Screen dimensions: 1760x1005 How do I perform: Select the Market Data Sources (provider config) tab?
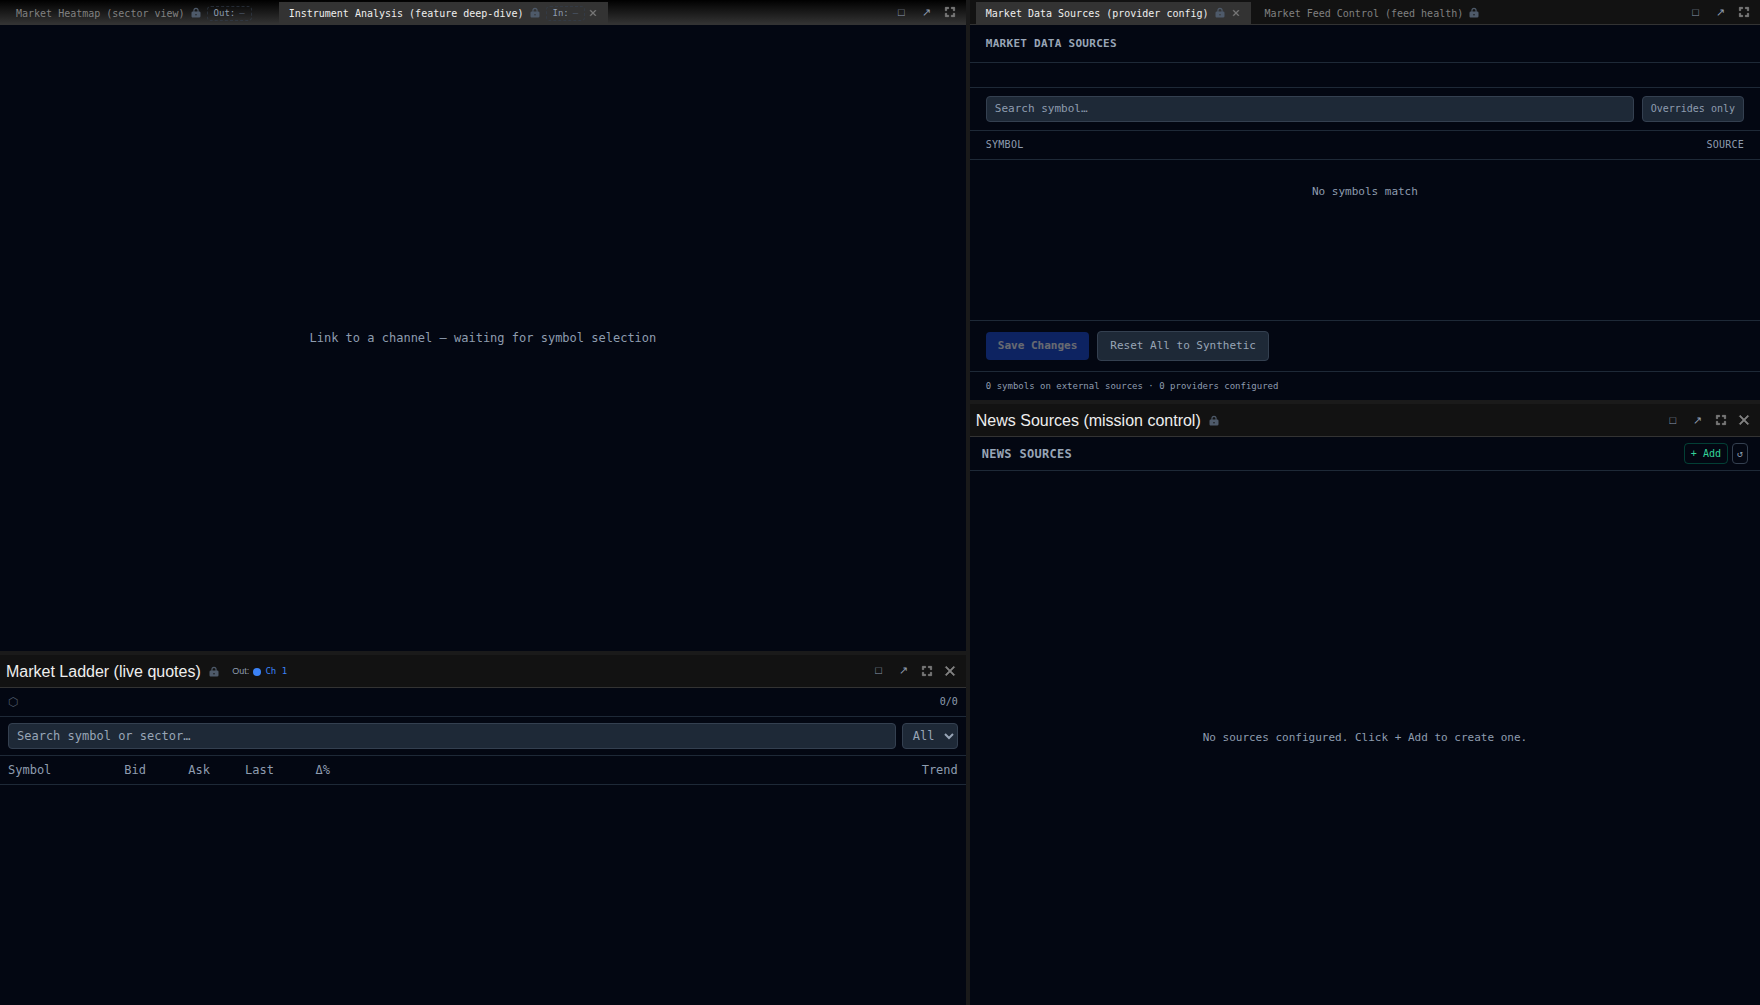pos(1096,13)
